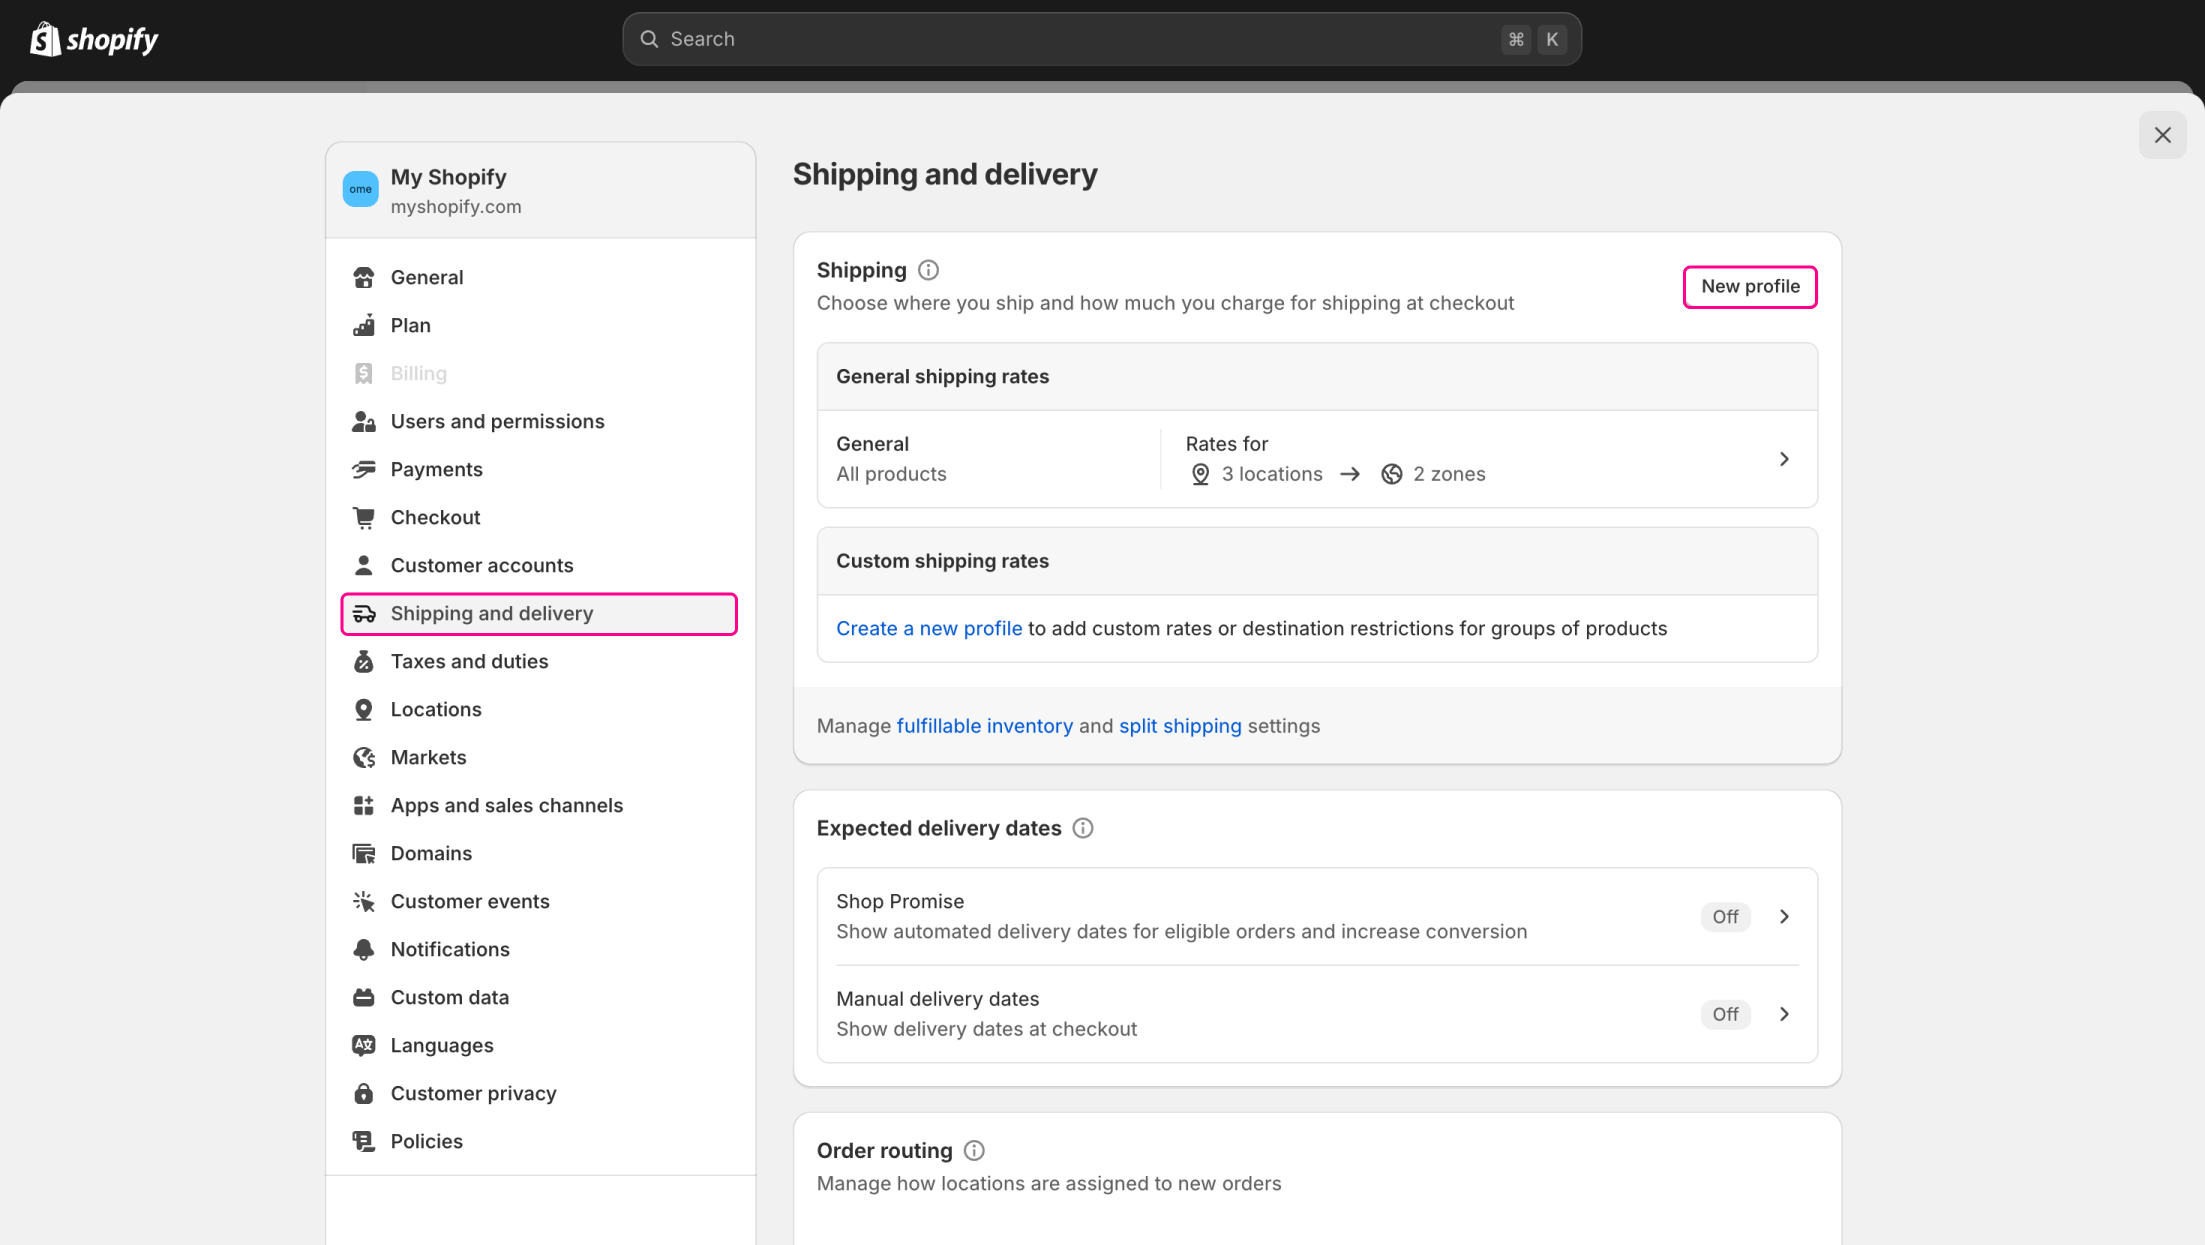Open the My Shopify store avatar
This screenshot has width=2205, height=1245.
point(360,189)
